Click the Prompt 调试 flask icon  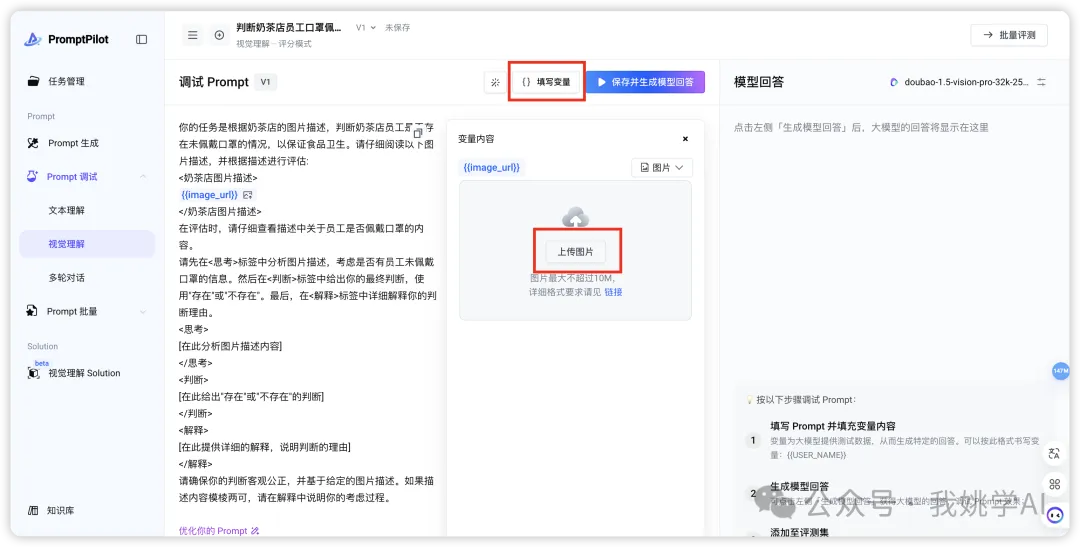tap(32, 177)
